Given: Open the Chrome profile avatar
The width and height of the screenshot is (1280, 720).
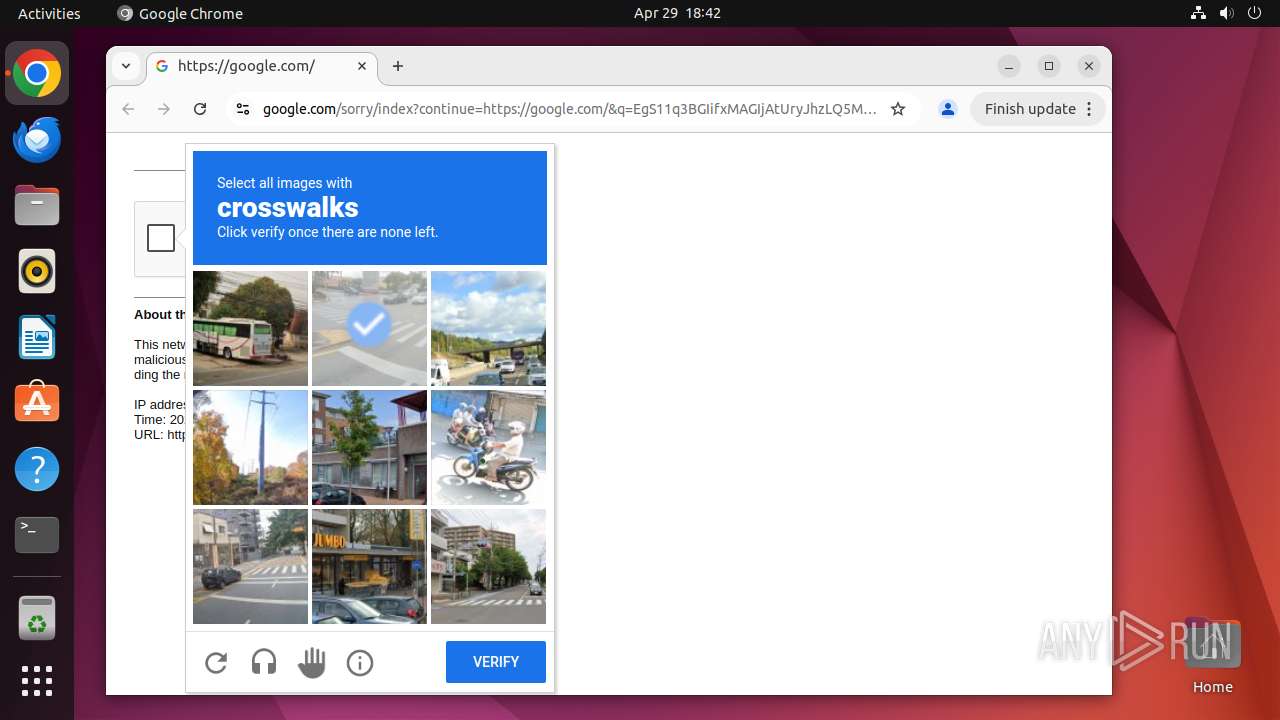Looking at the screenshot, I should [948, 109].
